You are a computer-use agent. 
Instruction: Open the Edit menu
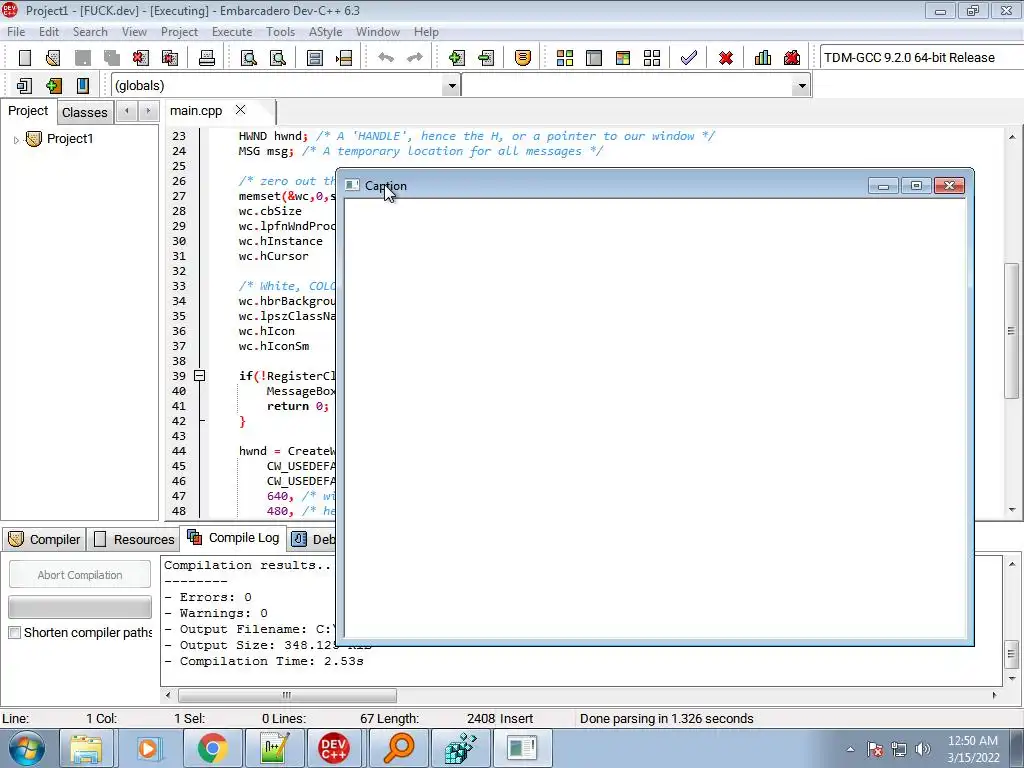(48, 32)
